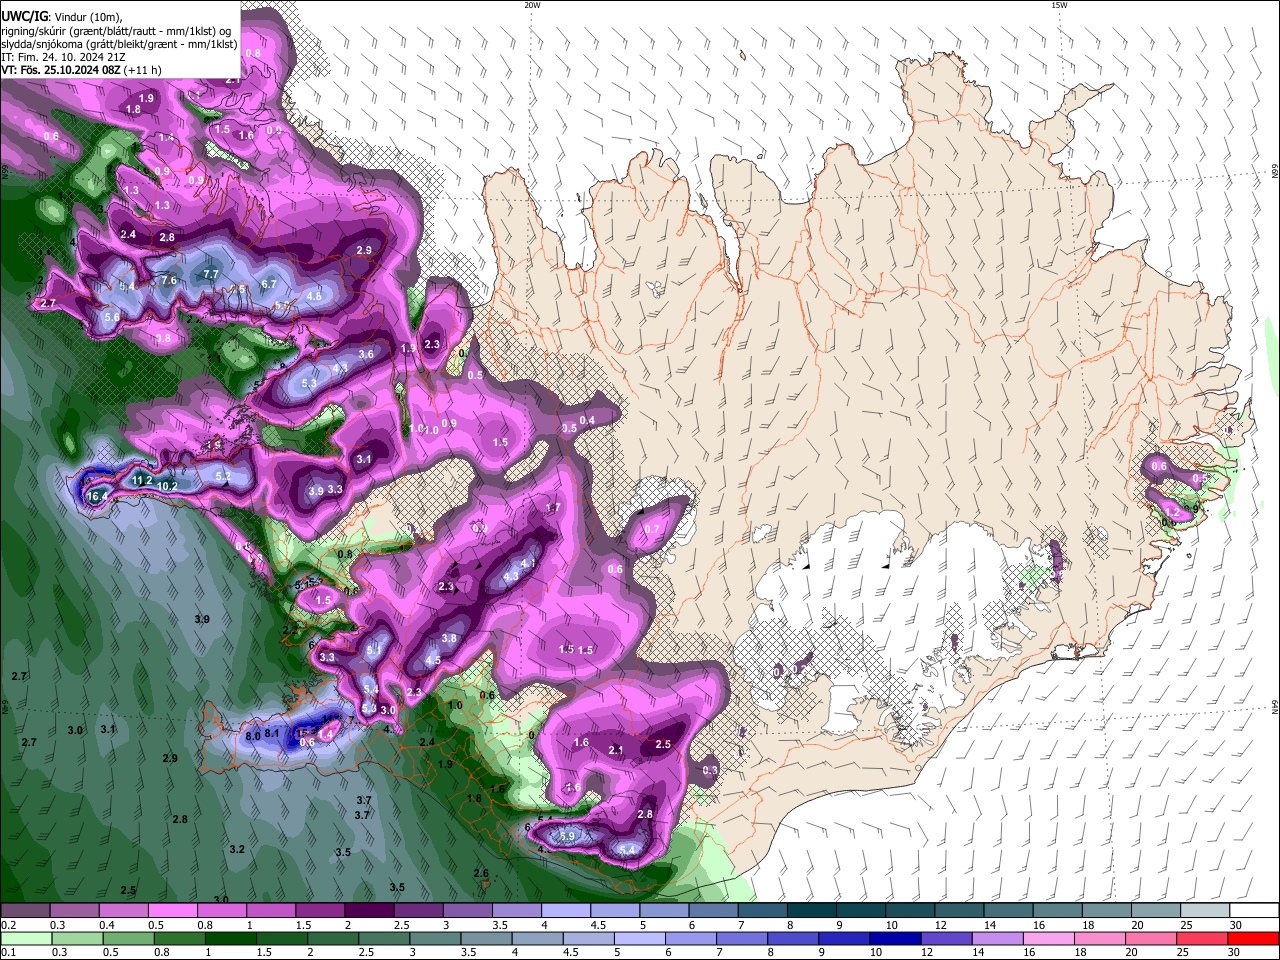
Task: Click the 3.8 value on the map
Action: (x=449, y=638)
